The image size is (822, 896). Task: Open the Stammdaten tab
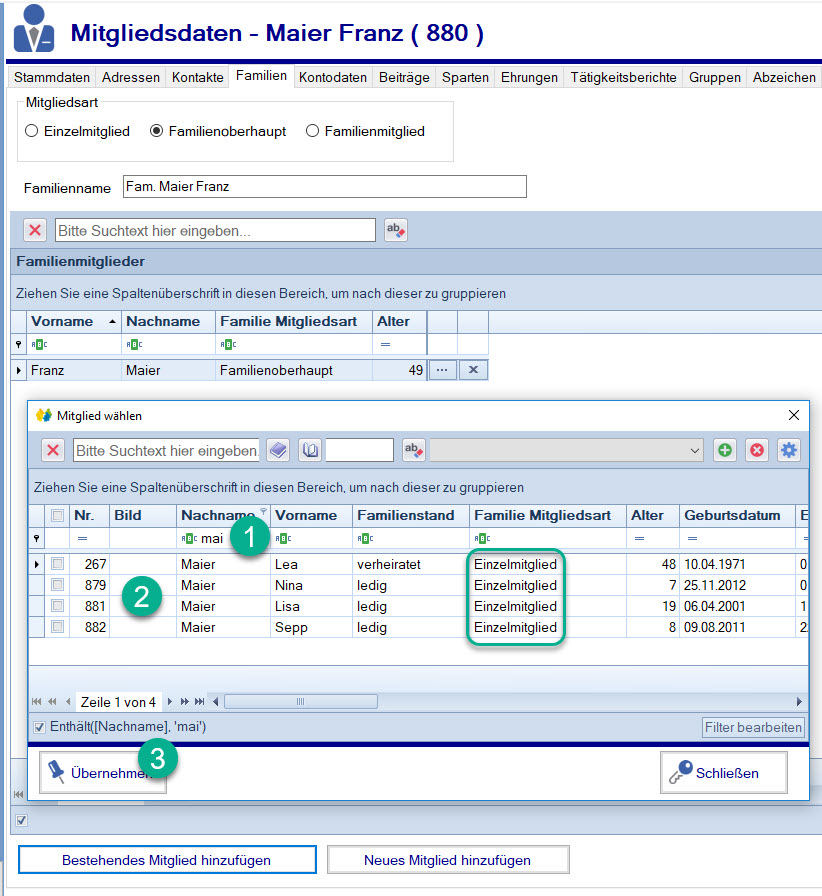[x=52, y=77]
